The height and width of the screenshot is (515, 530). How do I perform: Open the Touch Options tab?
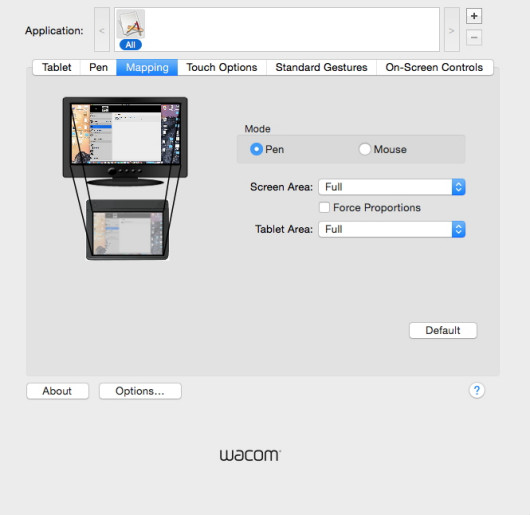click(x=222, y=67)
